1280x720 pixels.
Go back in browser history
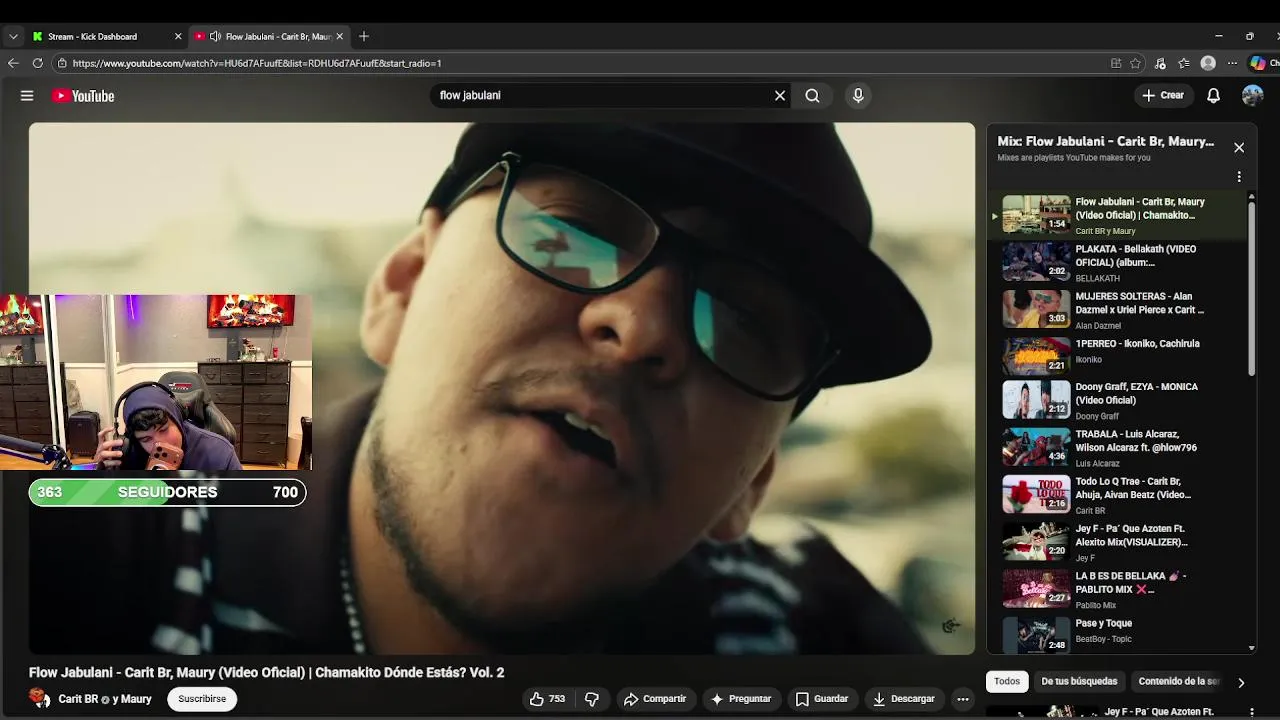13,63
